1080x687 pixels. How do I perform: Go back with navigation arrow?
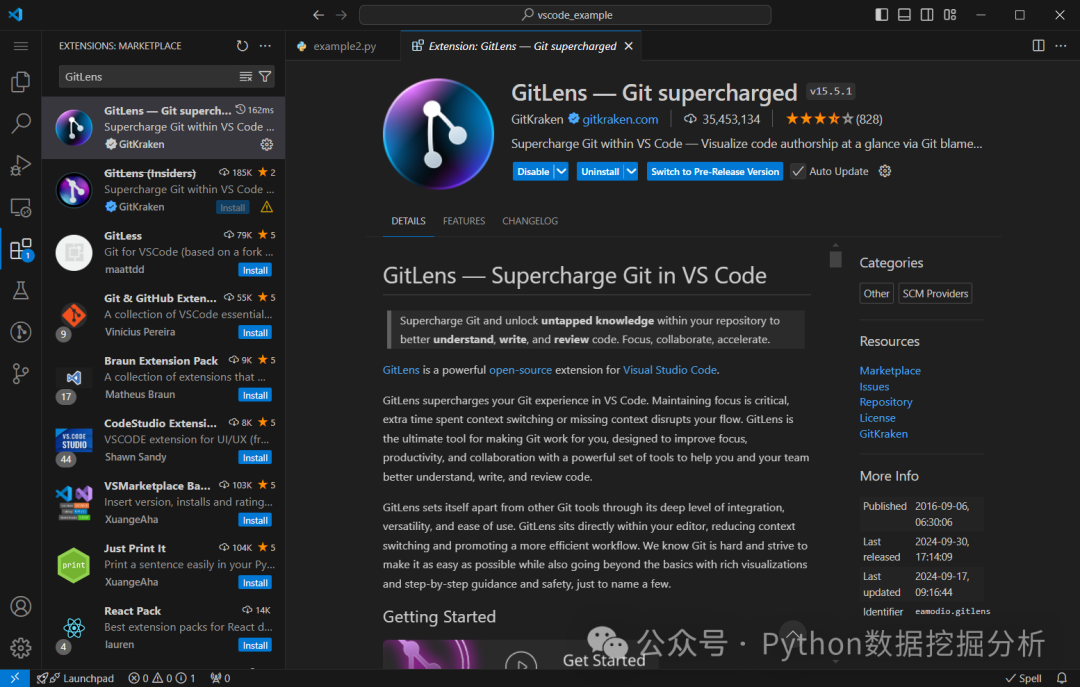point(318,14)
